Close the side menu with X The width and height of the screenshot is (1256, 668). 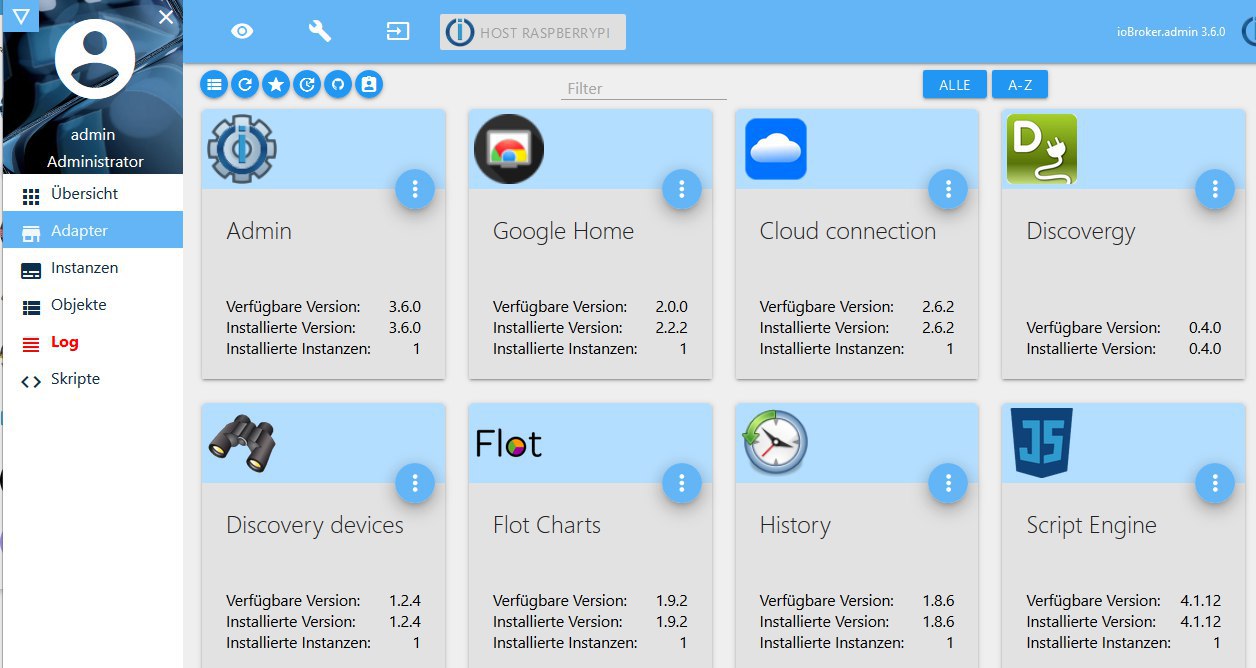166,17
